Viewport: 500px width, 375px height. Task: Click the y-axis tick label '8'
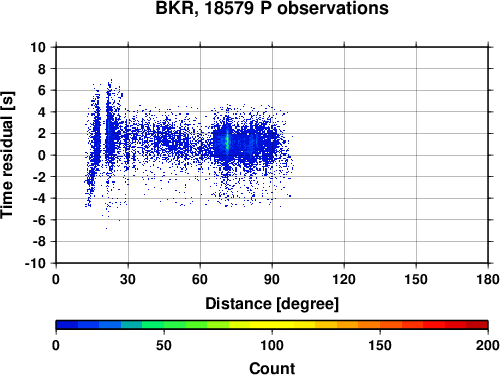coord(42,69)
